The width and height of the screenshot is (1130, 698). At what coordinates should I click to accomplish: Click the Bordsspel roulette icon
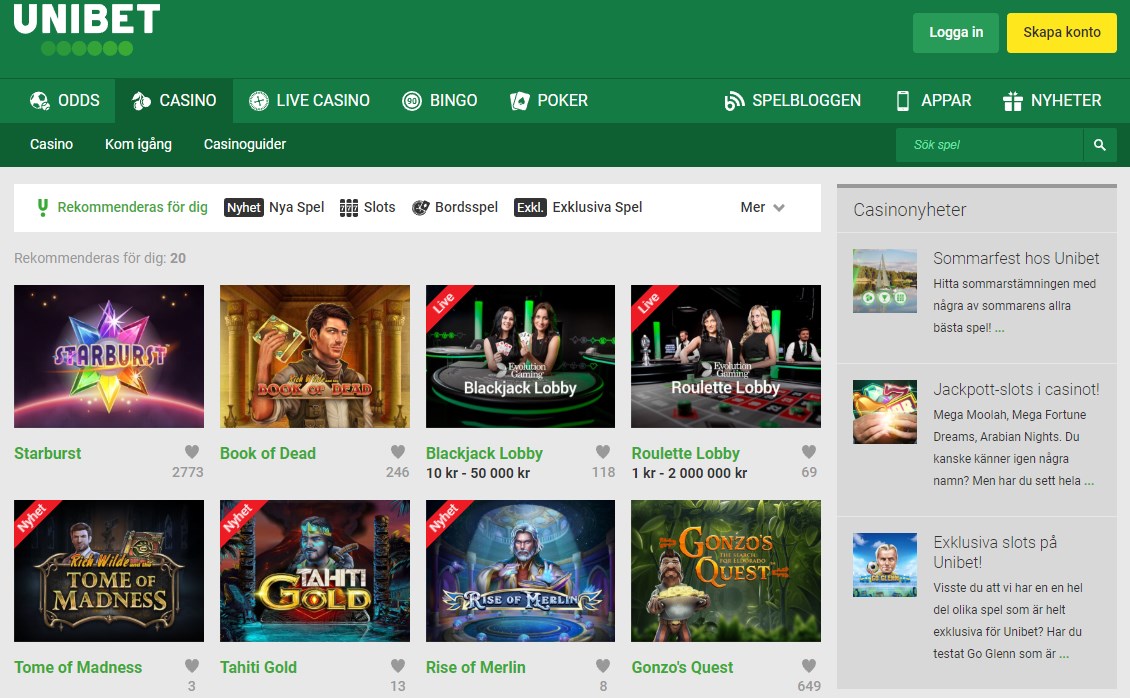coord(420,207)
